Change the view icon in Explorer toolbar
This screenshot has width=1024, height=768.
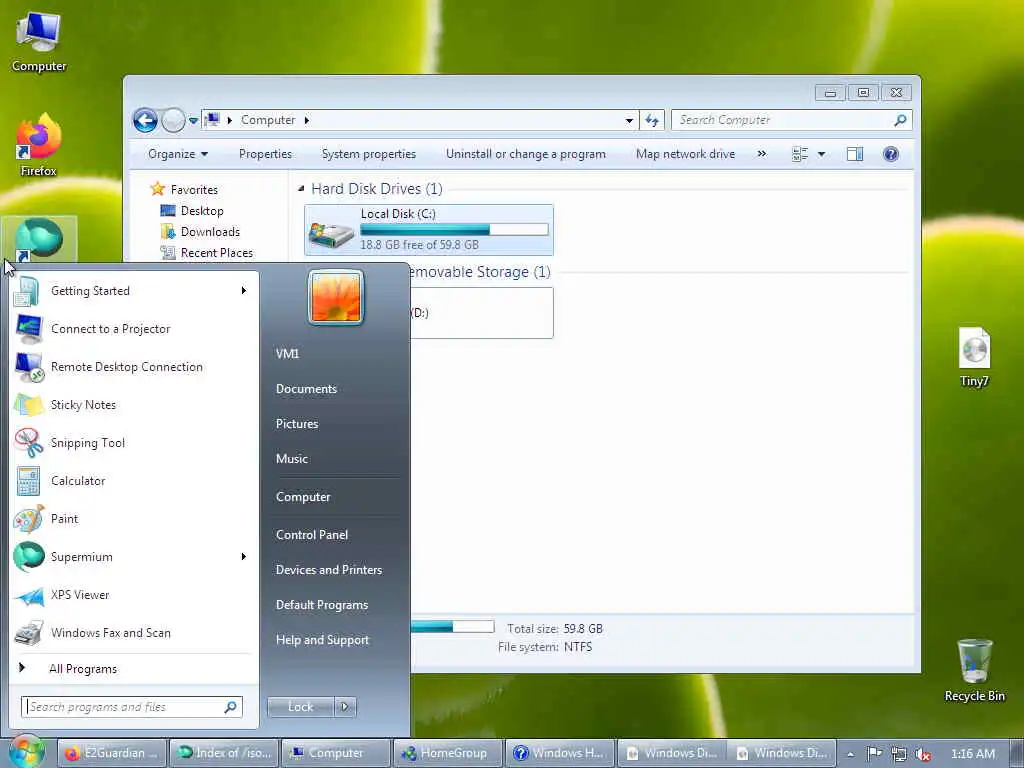800,154
